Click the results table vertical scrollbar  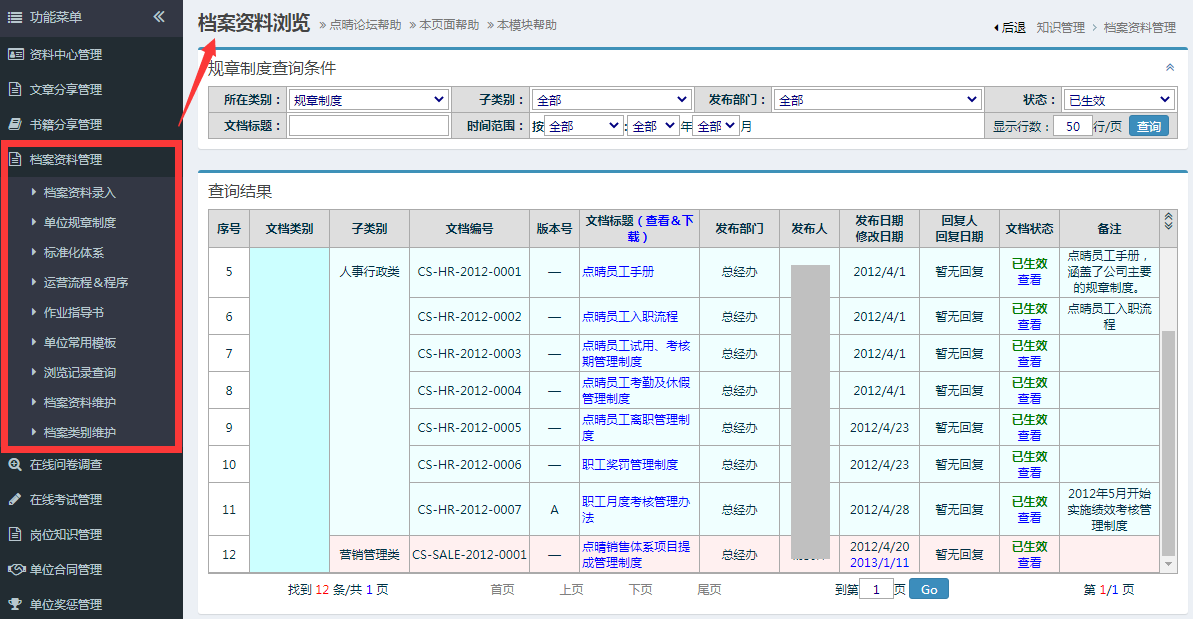[x=1167, y=440]
